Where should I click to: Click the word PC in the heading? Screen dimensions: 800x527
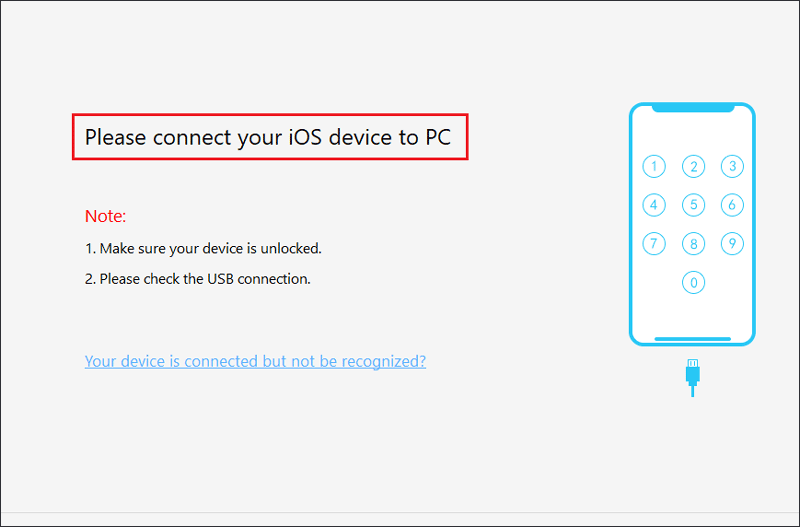coord(438,137)
